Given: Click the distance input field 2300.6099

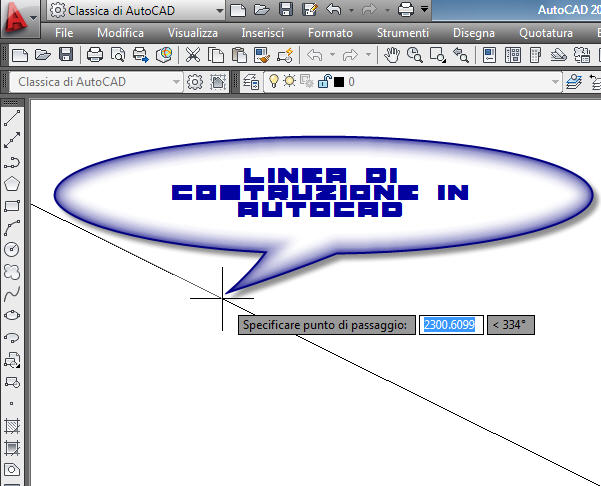Looking at the screenshot, I should click(451, 325).
